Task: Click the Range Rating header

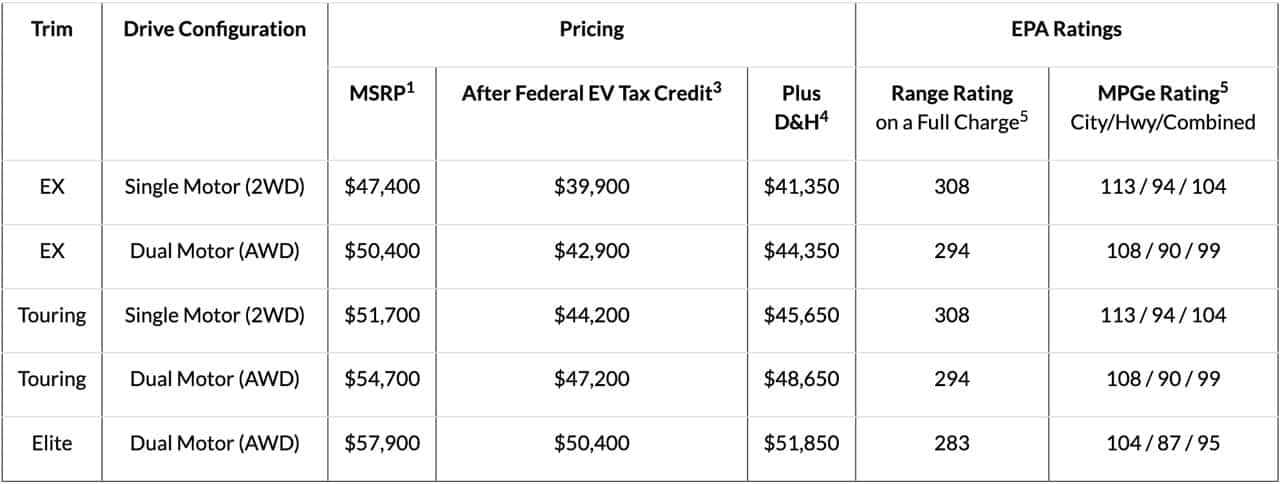Action: [x=952, y=107]
